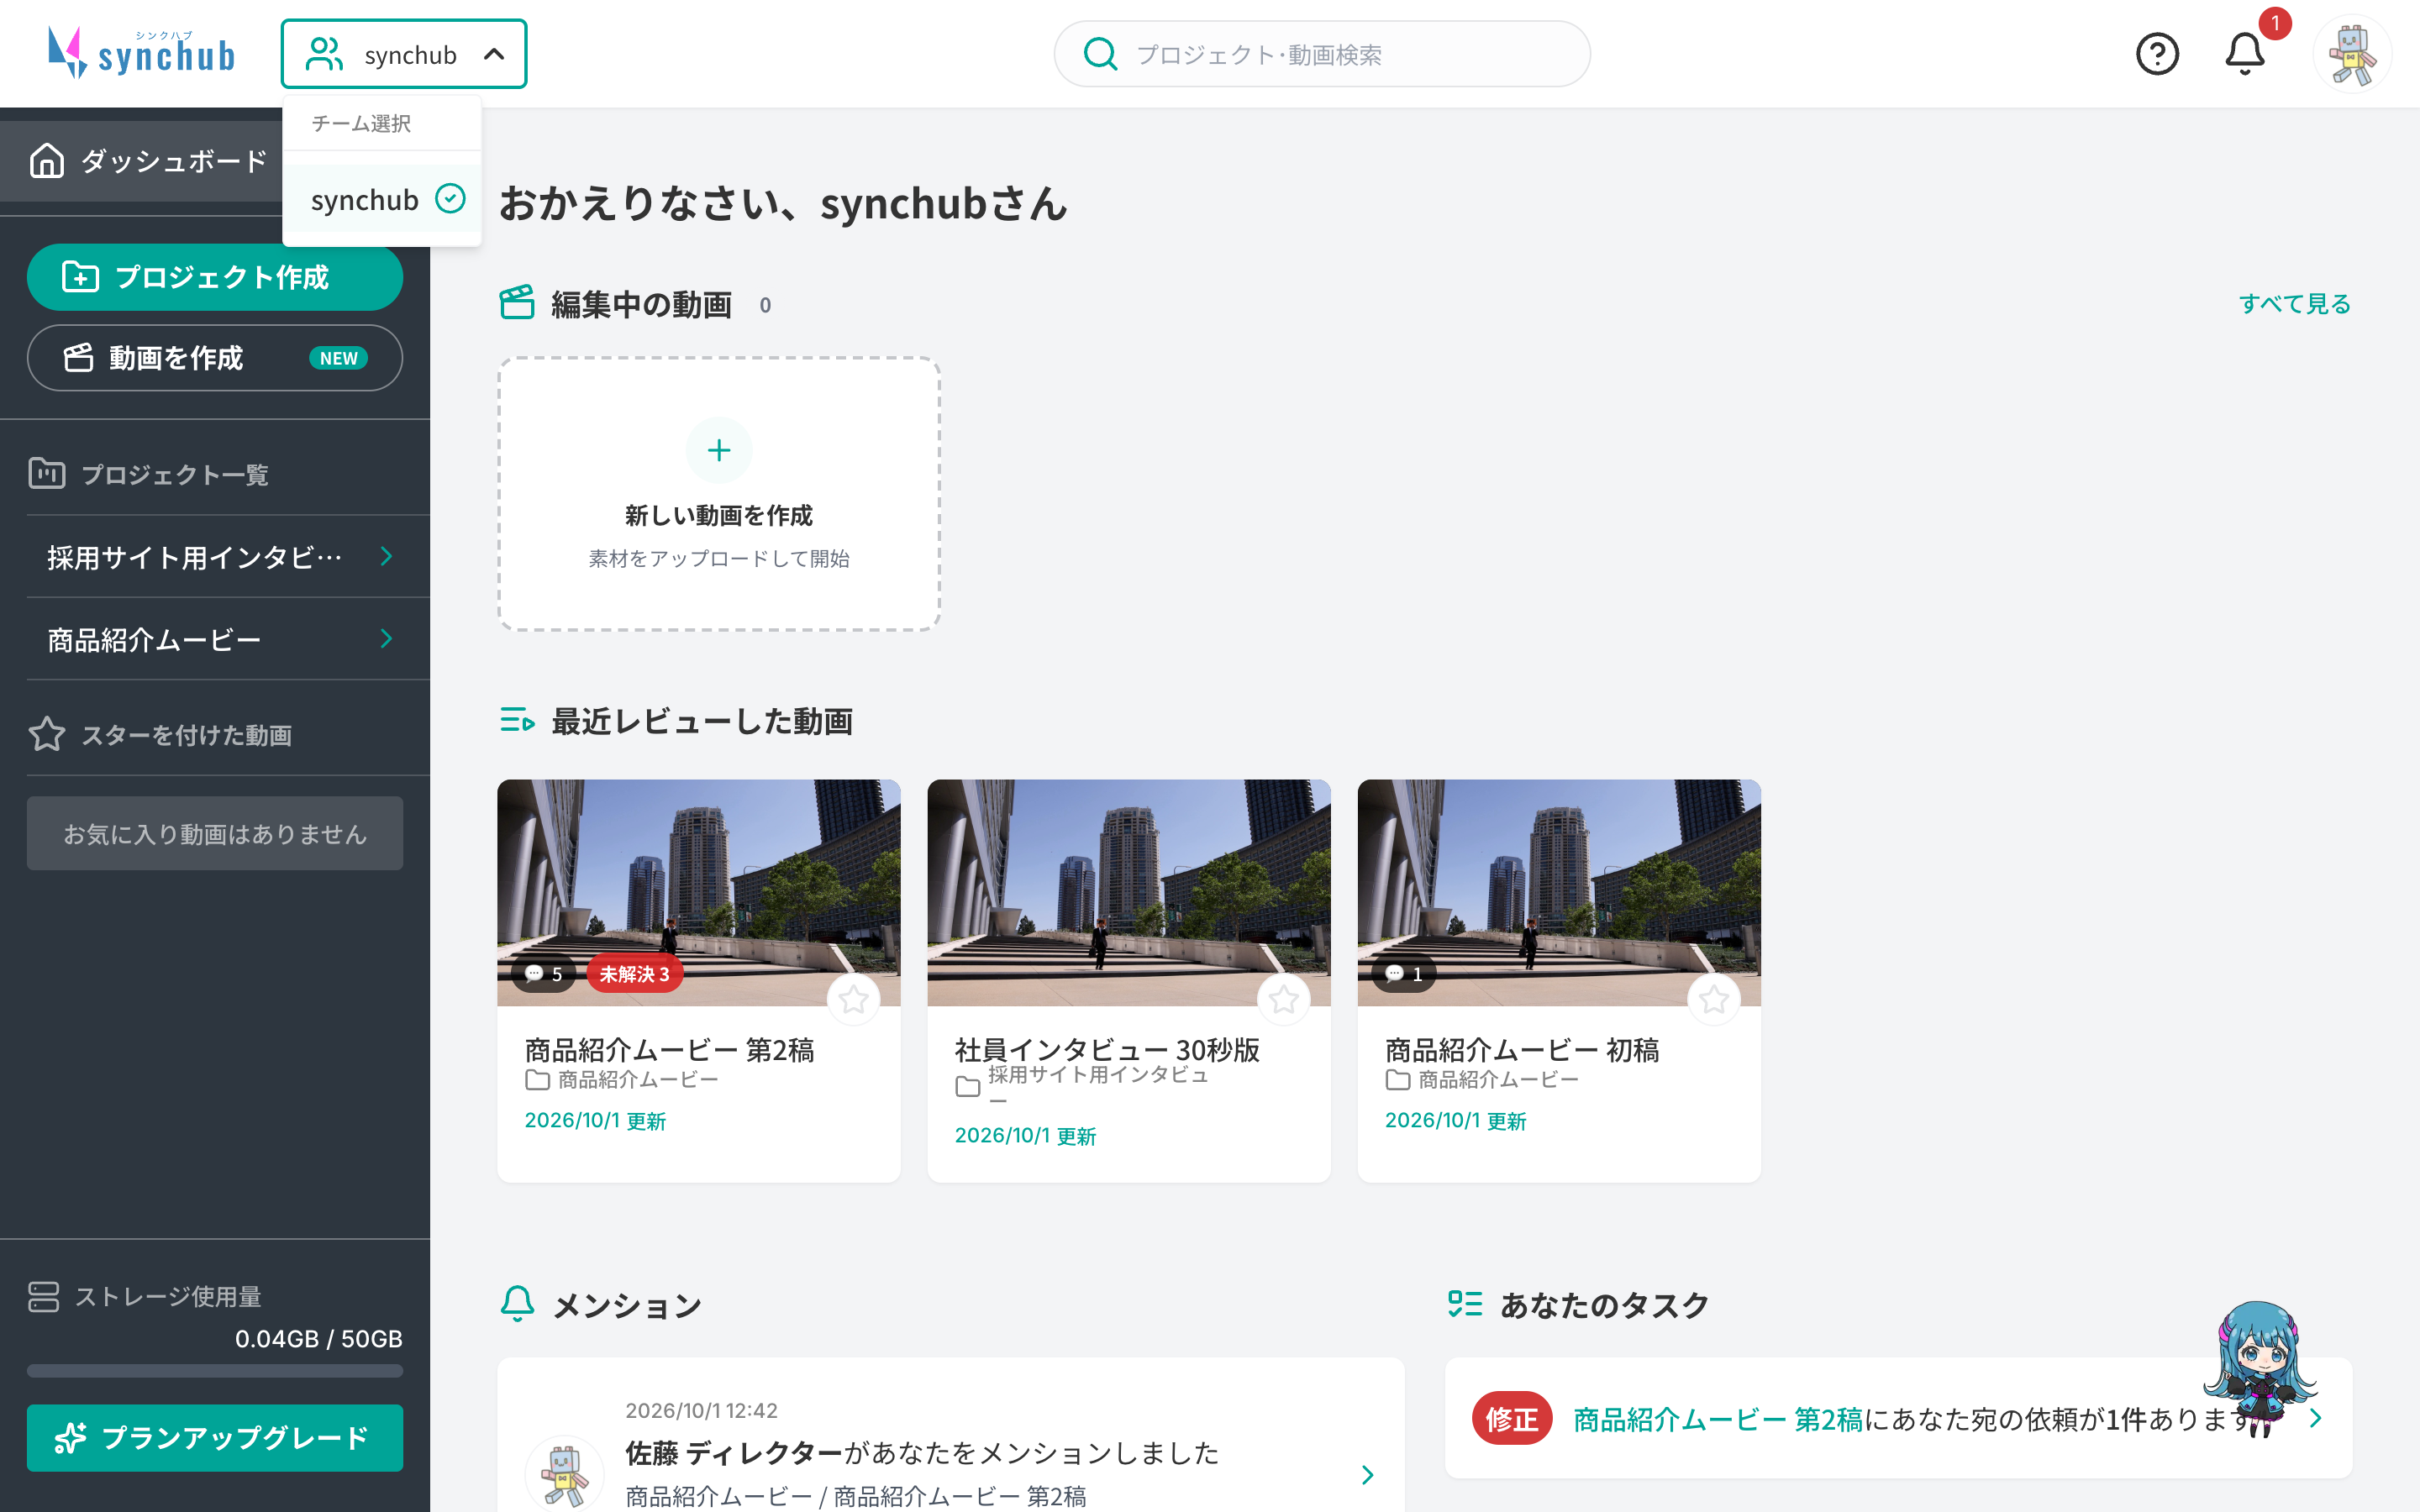
Task: Click the storage usage icon
Action: tap(44, 1296)
